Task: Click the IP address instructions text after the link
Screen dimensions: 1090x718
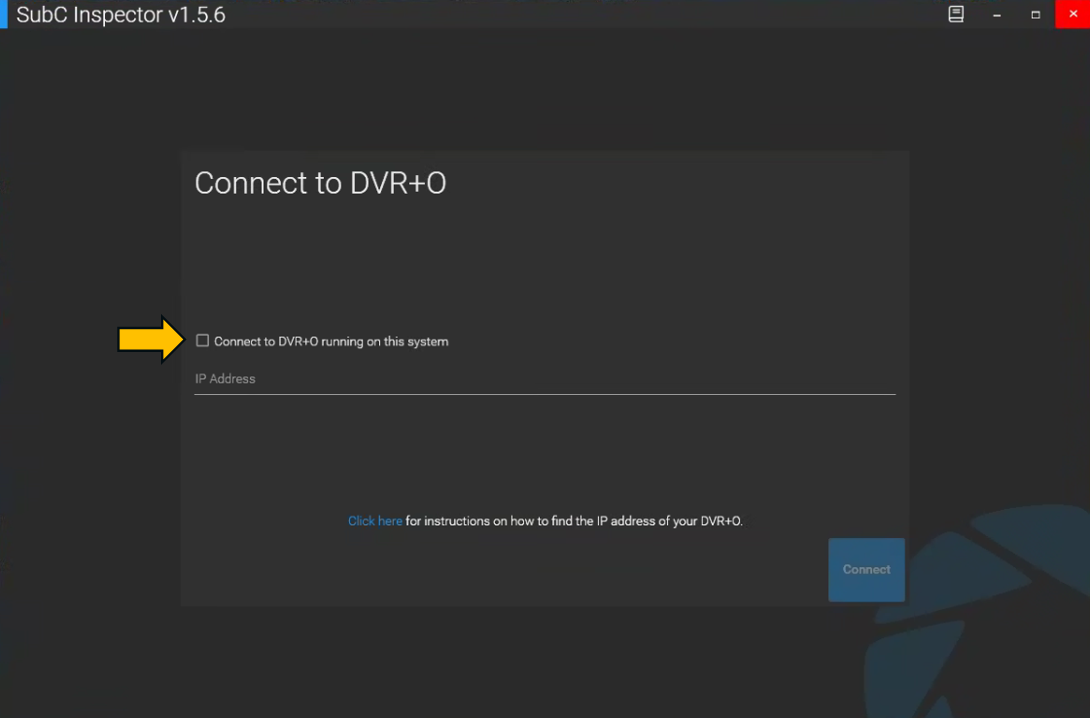Action: pos(573,521)
